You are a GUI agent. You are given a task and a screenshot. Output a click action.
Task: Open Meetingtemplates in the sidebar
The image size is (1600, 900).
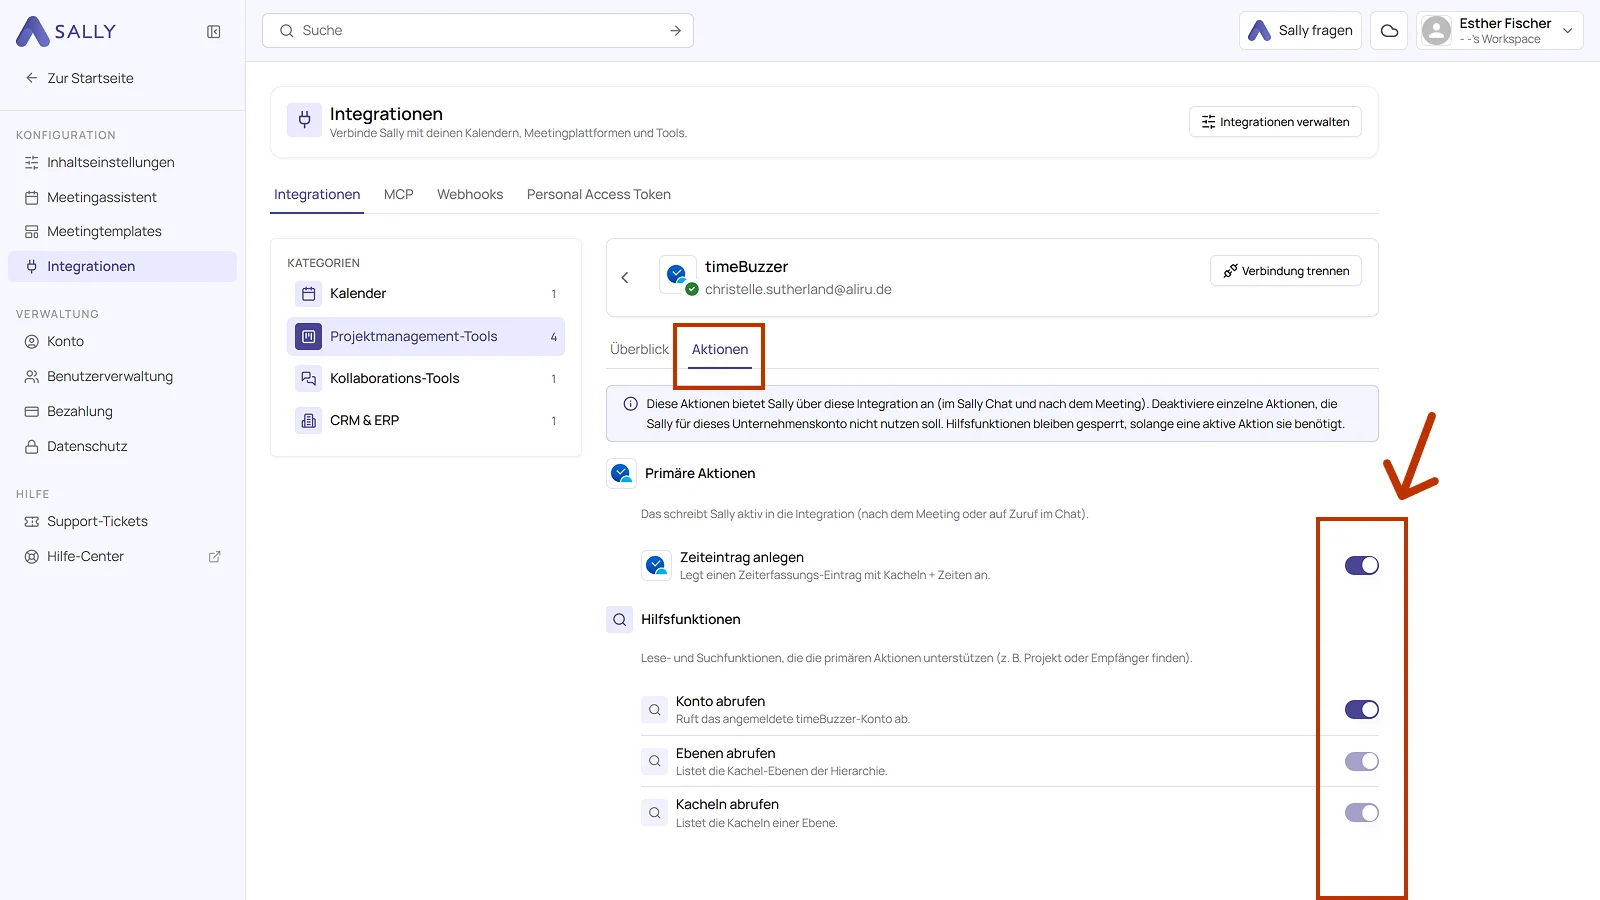coord(122,232)
